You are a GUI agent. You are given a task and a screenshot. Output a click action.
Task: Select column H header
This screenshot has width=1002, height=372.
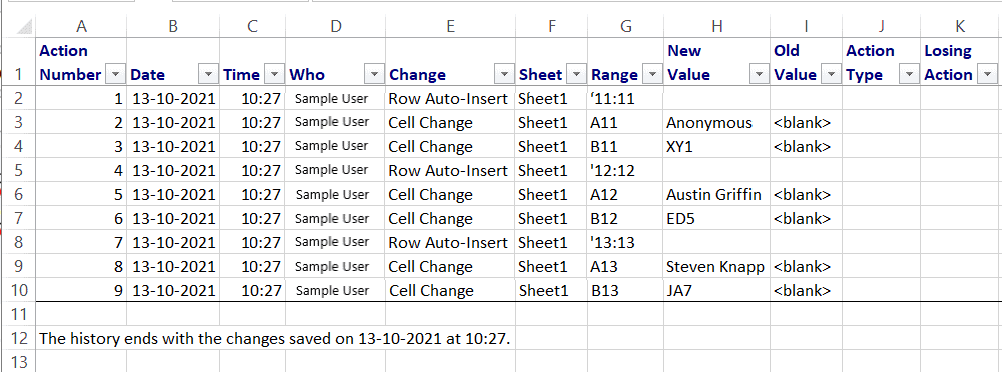pyautogui.click(x=717, y=26)
